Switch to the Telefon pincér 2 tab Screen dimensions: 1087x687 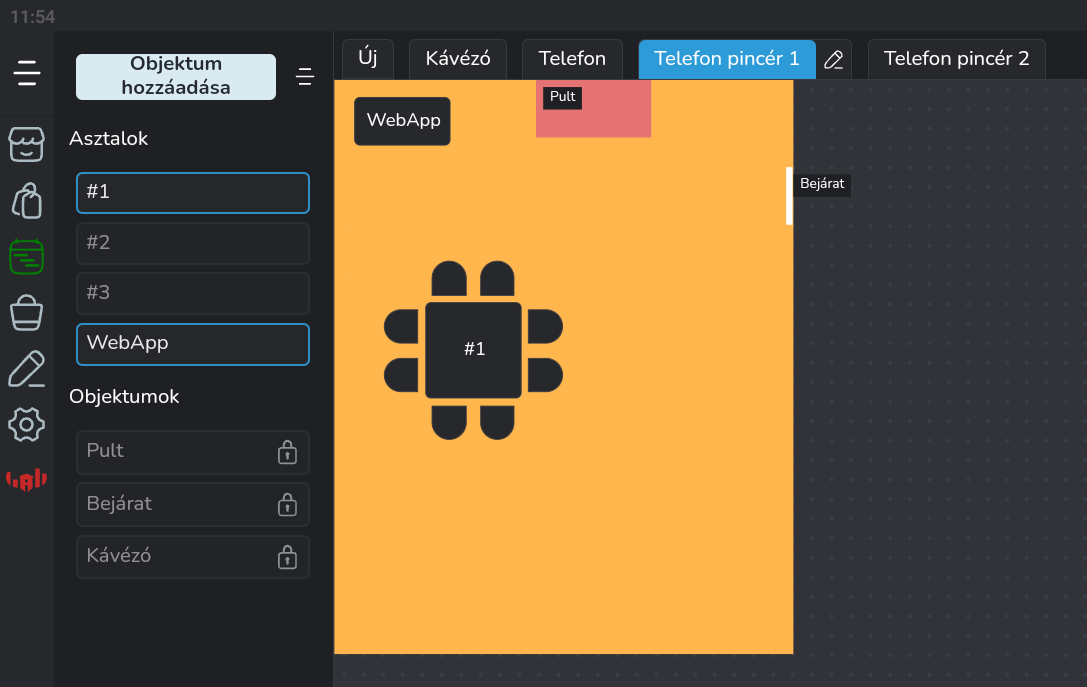(x=956, y=59)
